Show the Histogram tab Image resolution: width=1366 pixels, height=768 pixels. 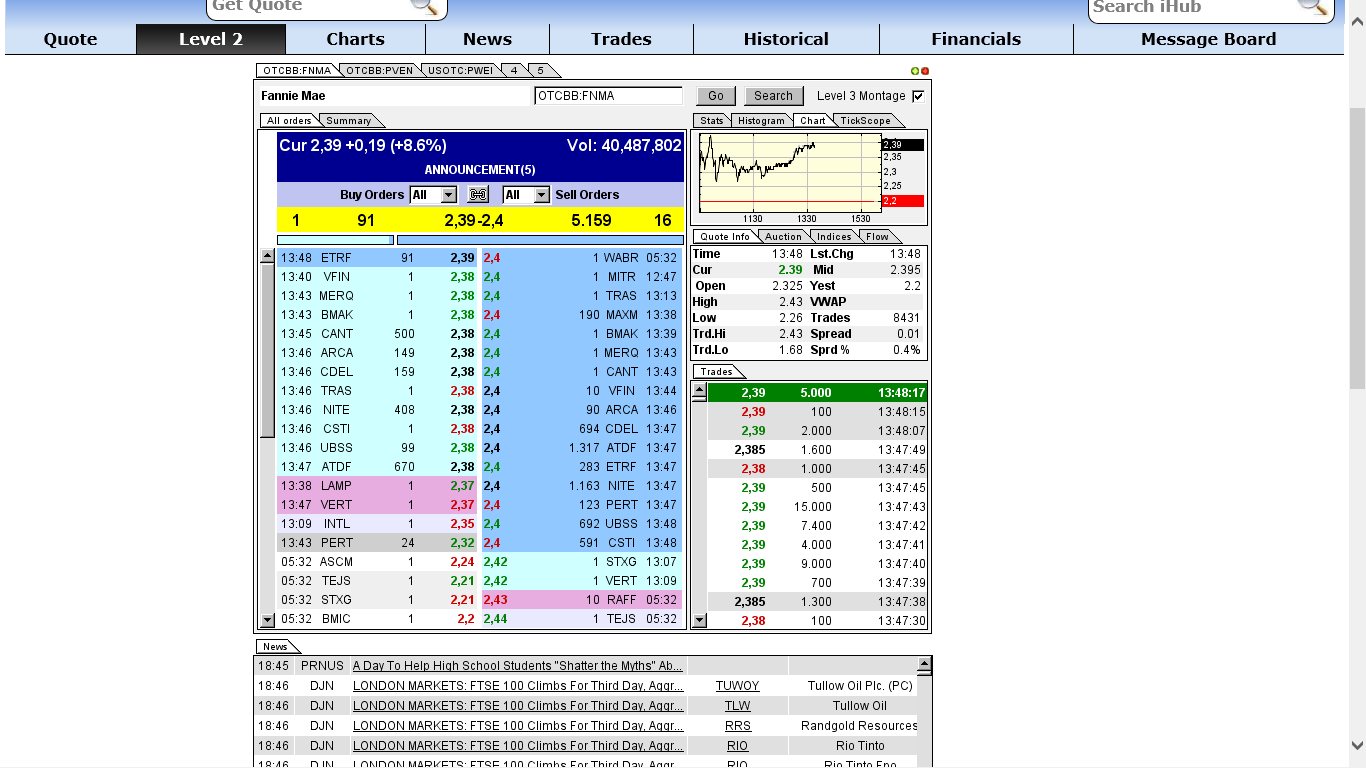coord(762,121)
